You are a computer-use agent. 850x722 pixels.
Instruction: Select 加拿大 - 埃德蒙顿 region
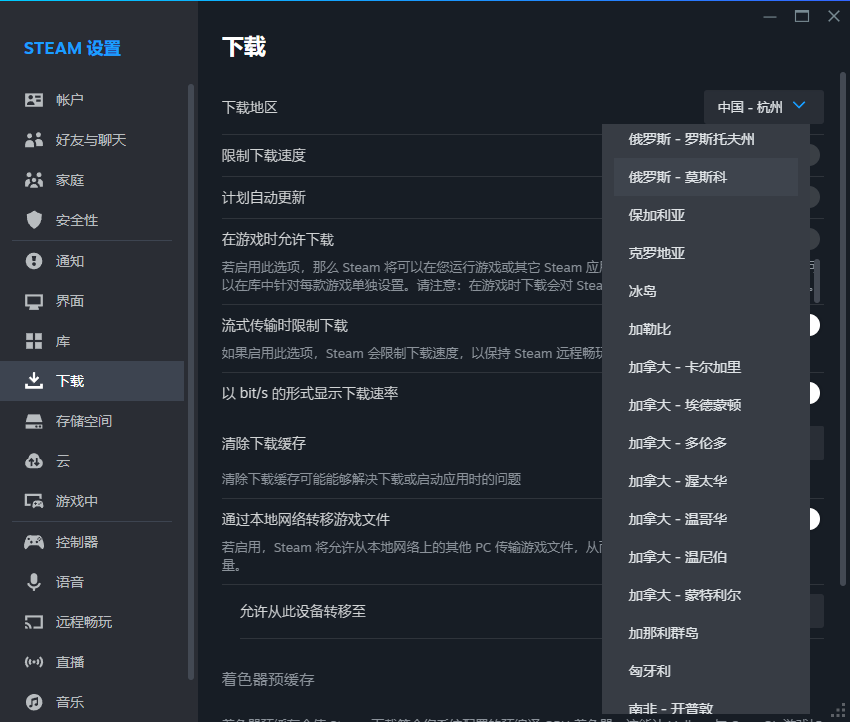[x=705, y=405]
